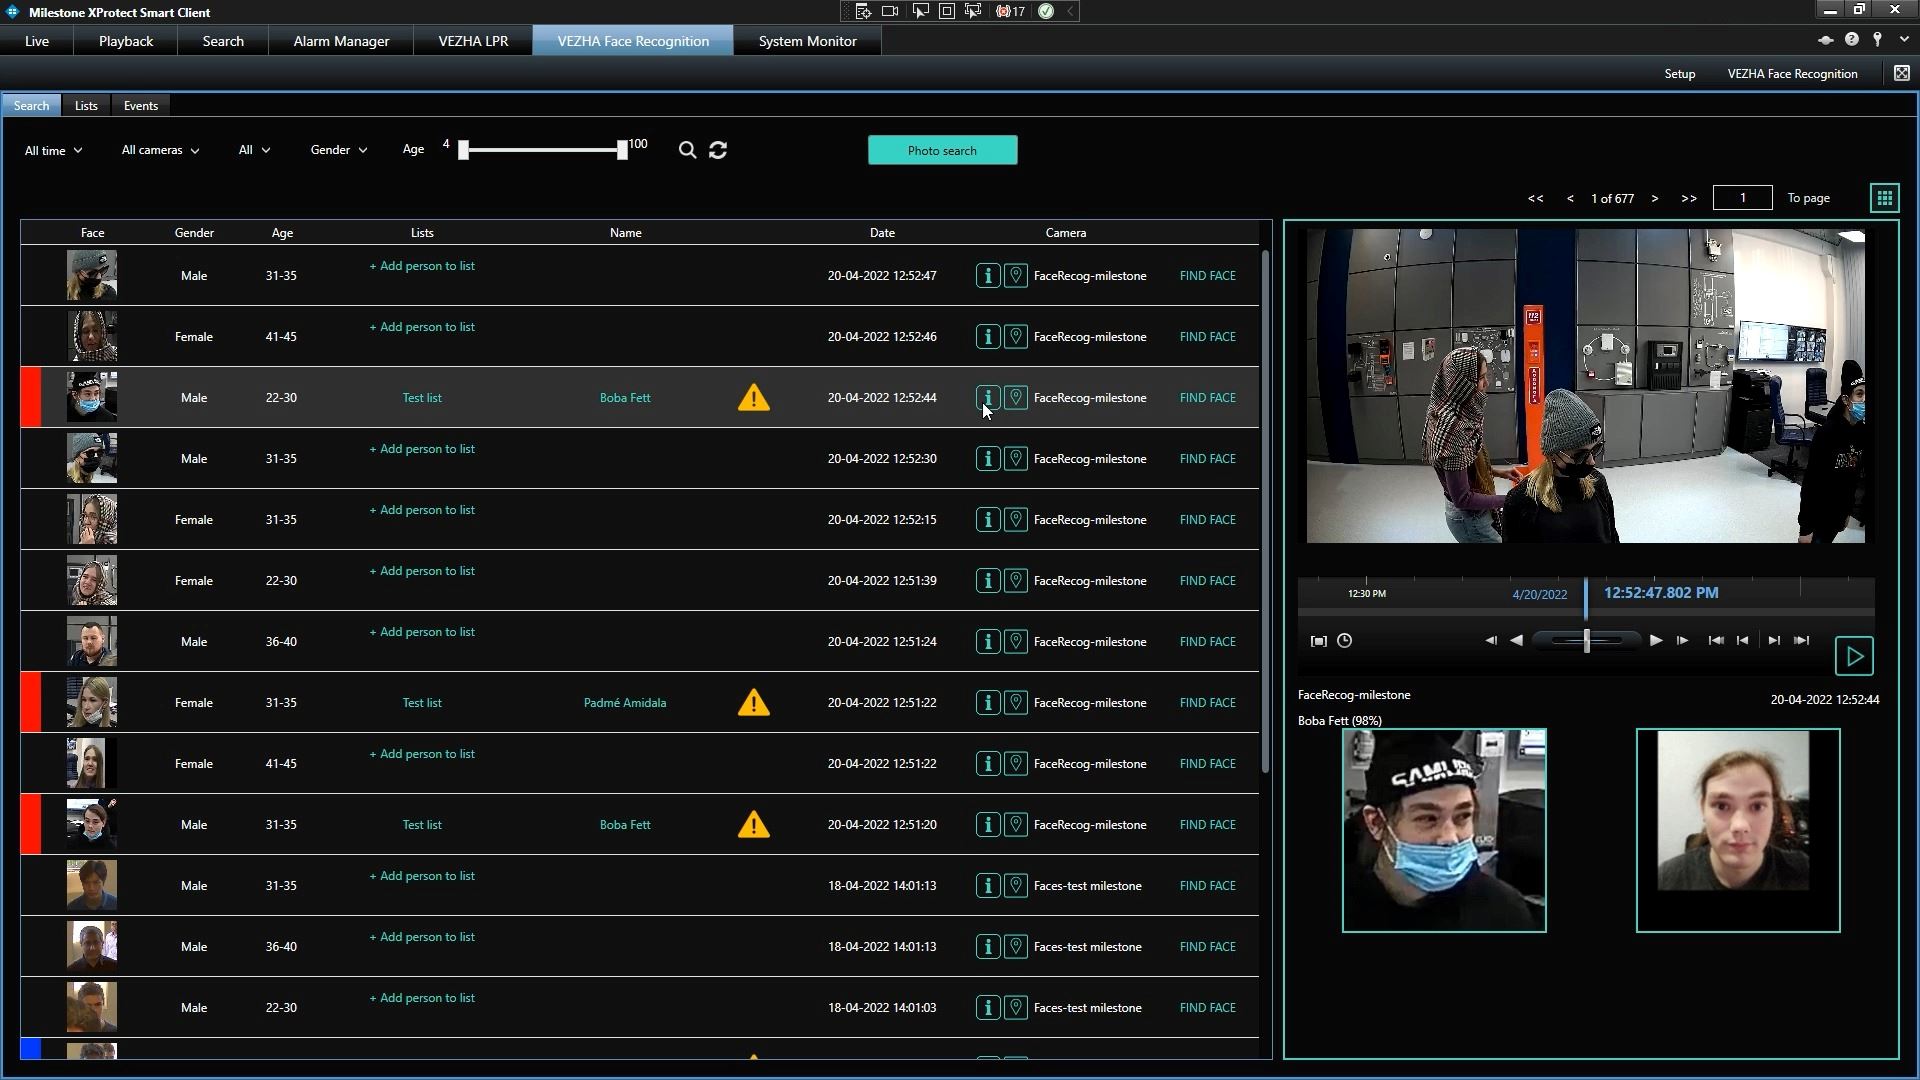This screenshot has height=1080, width=1920.
Task: Open the Gender filter dropdown
Action: (339, 150)
